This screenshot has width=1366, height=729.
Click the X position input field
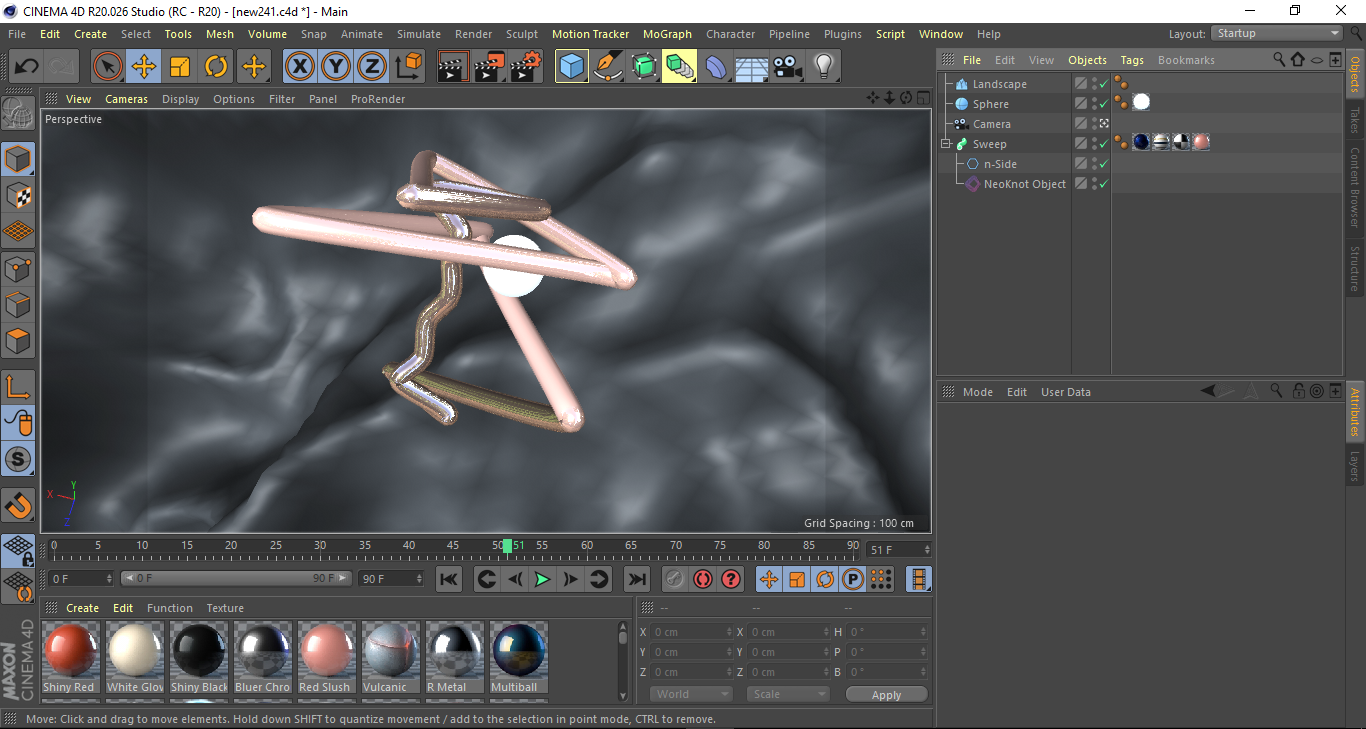[693, 632]
